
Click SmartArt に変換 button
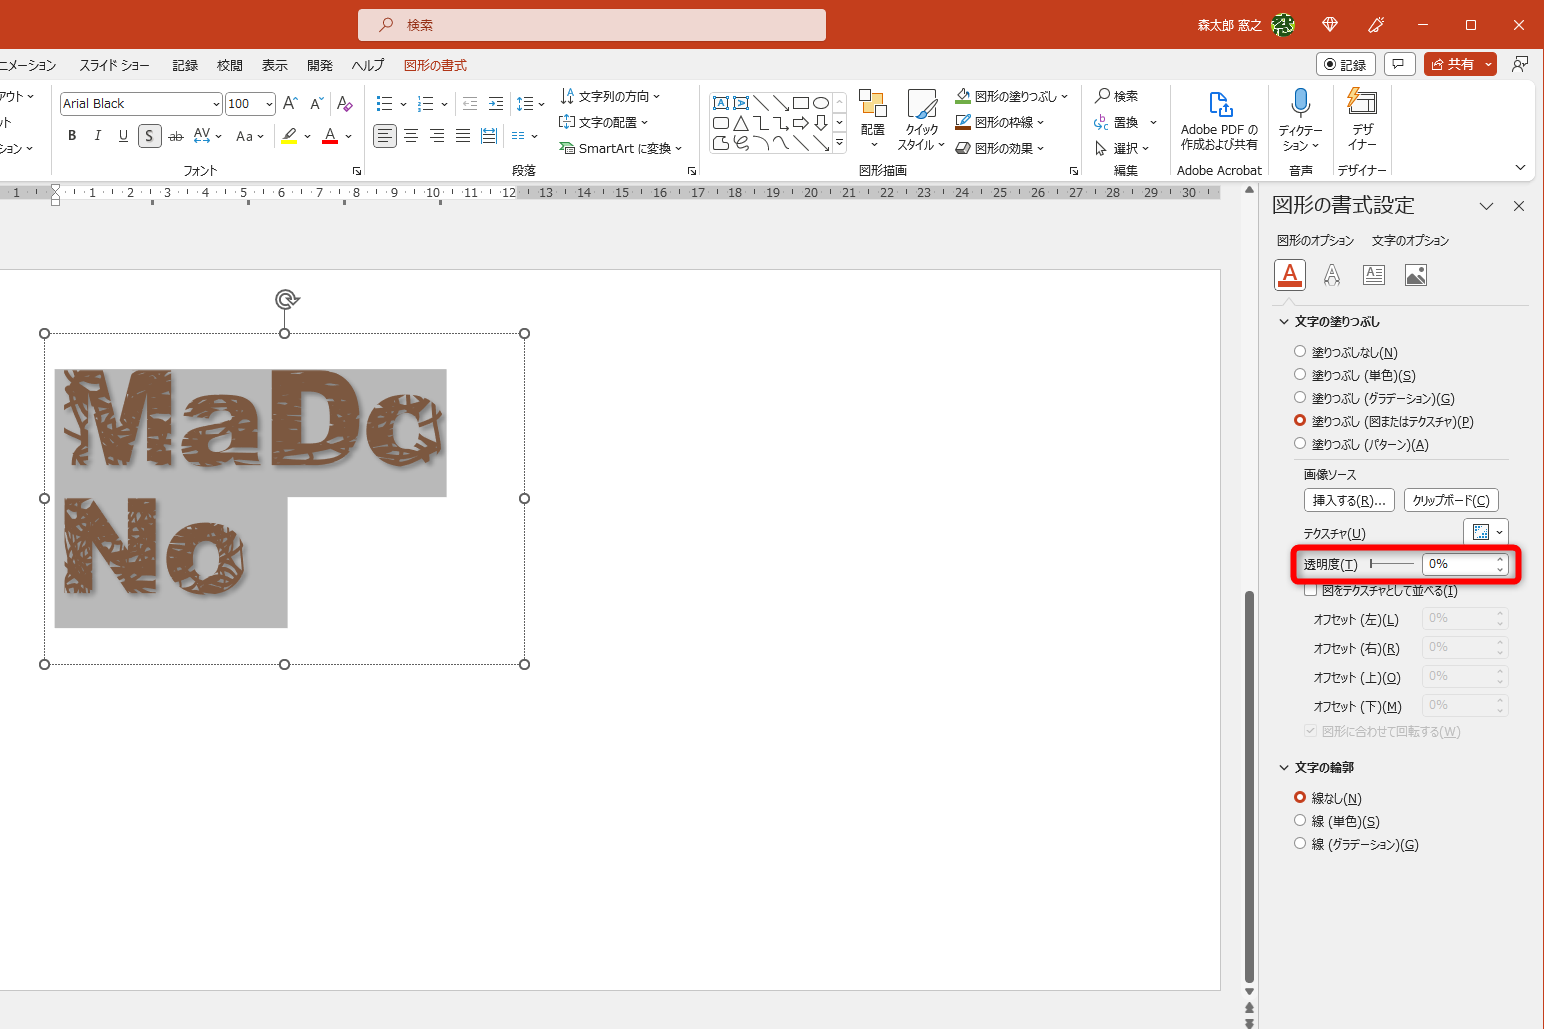click(620, 148)
